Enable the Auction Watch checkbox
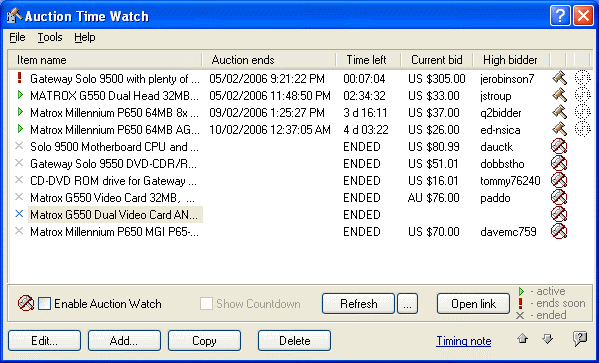This screenshot has height=363, width=599. pyautogui.click(x=44, y=304)
